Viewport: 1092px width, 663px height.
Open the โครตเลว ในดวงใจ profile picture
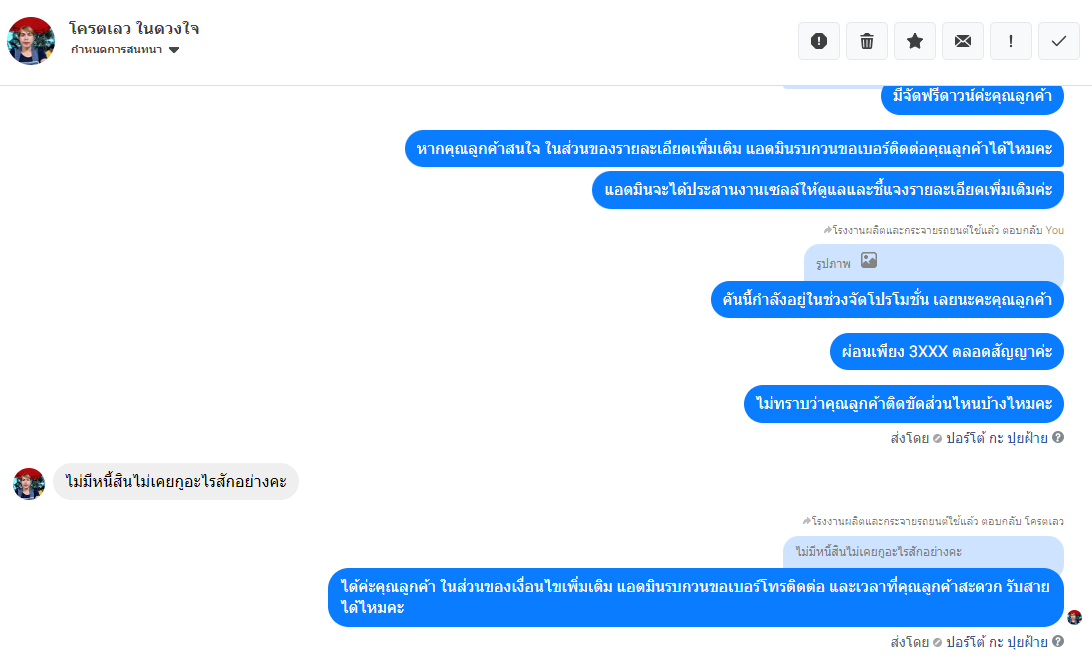pos(31,40)
